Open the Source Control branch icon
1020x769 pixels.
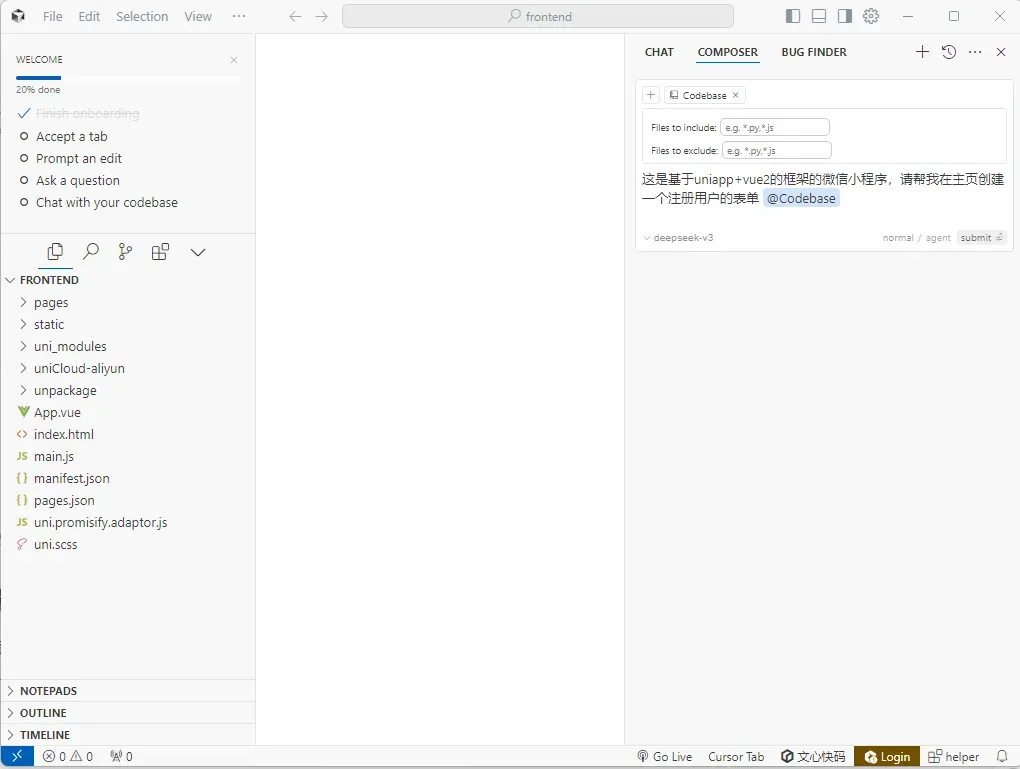[126, 252]
